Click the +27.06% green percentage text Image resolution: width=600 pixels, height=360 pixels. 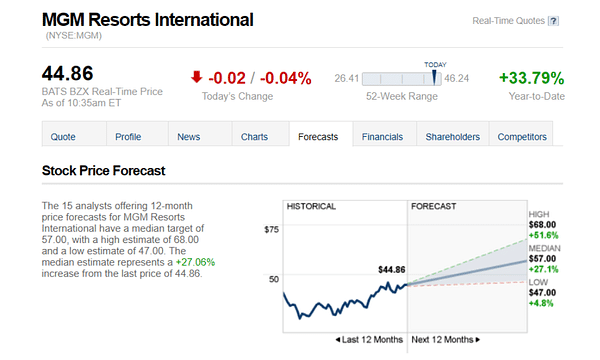coord(195,262)
